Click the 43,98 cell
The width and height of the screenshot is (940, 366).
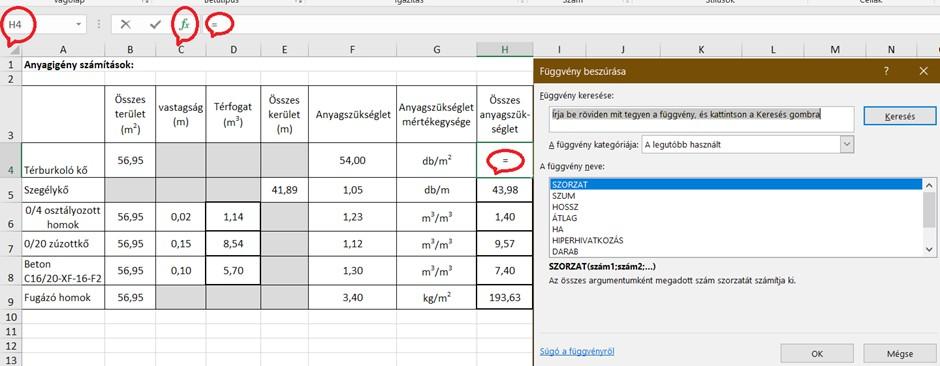505,190
